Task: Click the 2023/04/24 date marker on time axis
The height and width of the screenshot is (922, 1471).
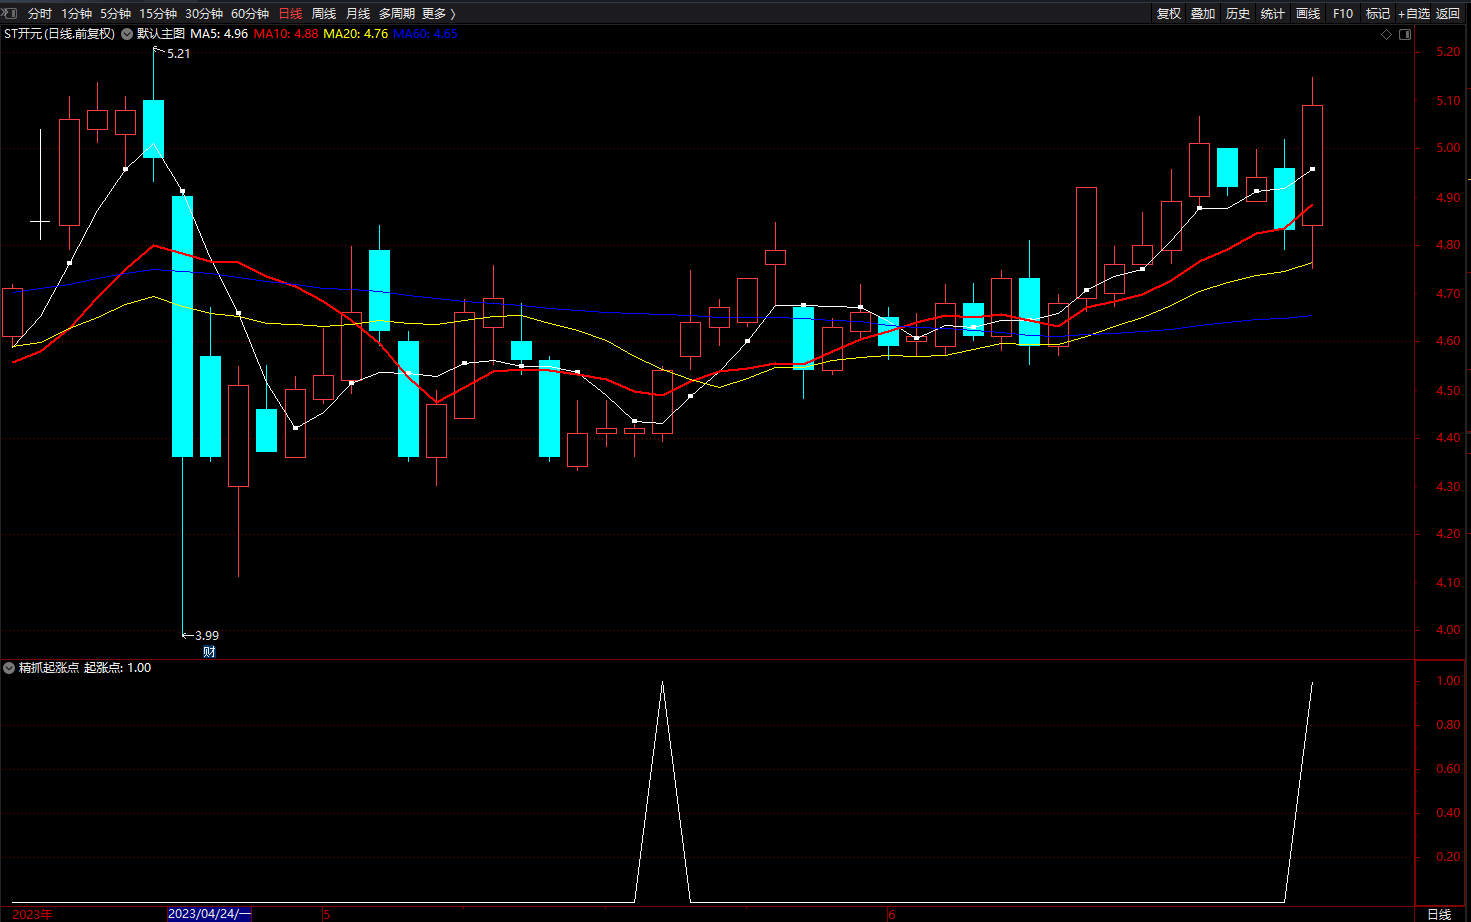Action: [x=209, y=914]
